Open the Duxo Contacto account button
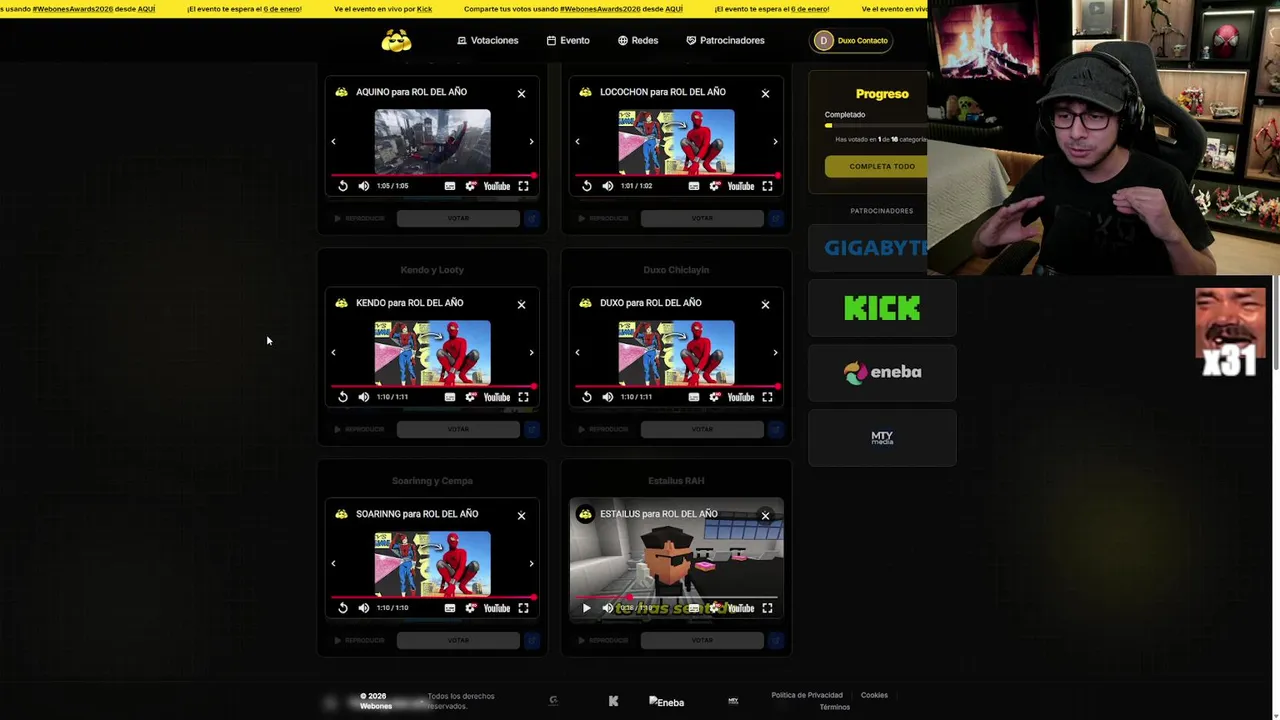 [852, 40]
